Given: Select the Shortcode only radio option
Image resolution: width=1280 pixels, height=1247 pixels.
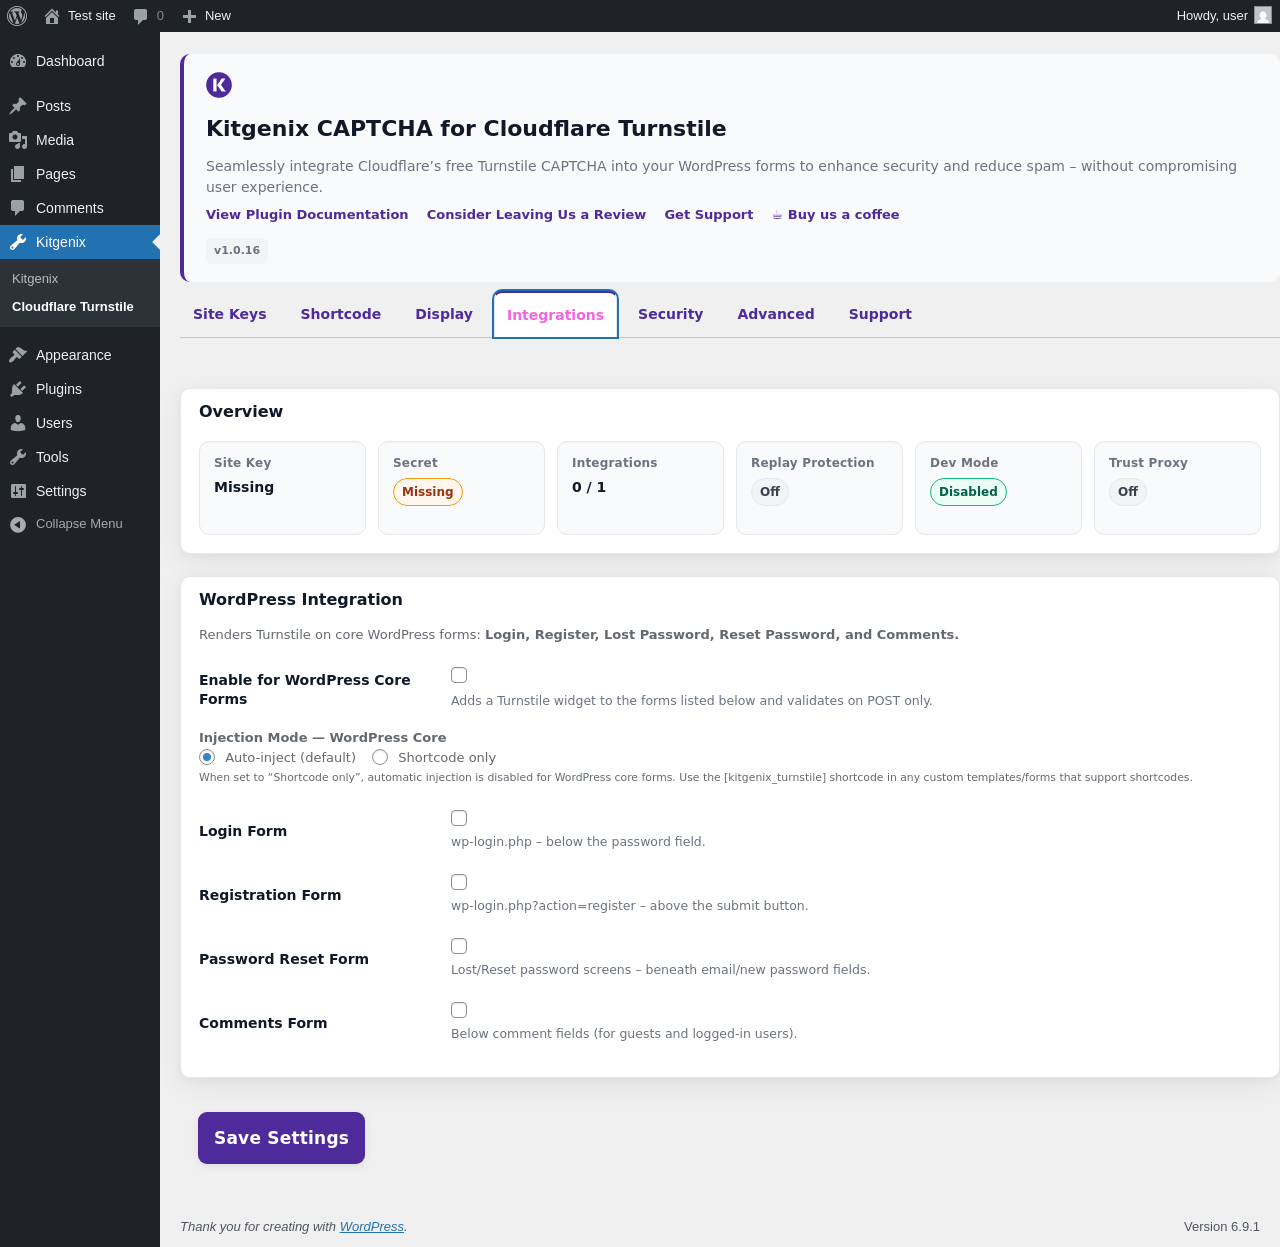Looking at the screenshot, I should click(x=380, y=757).
